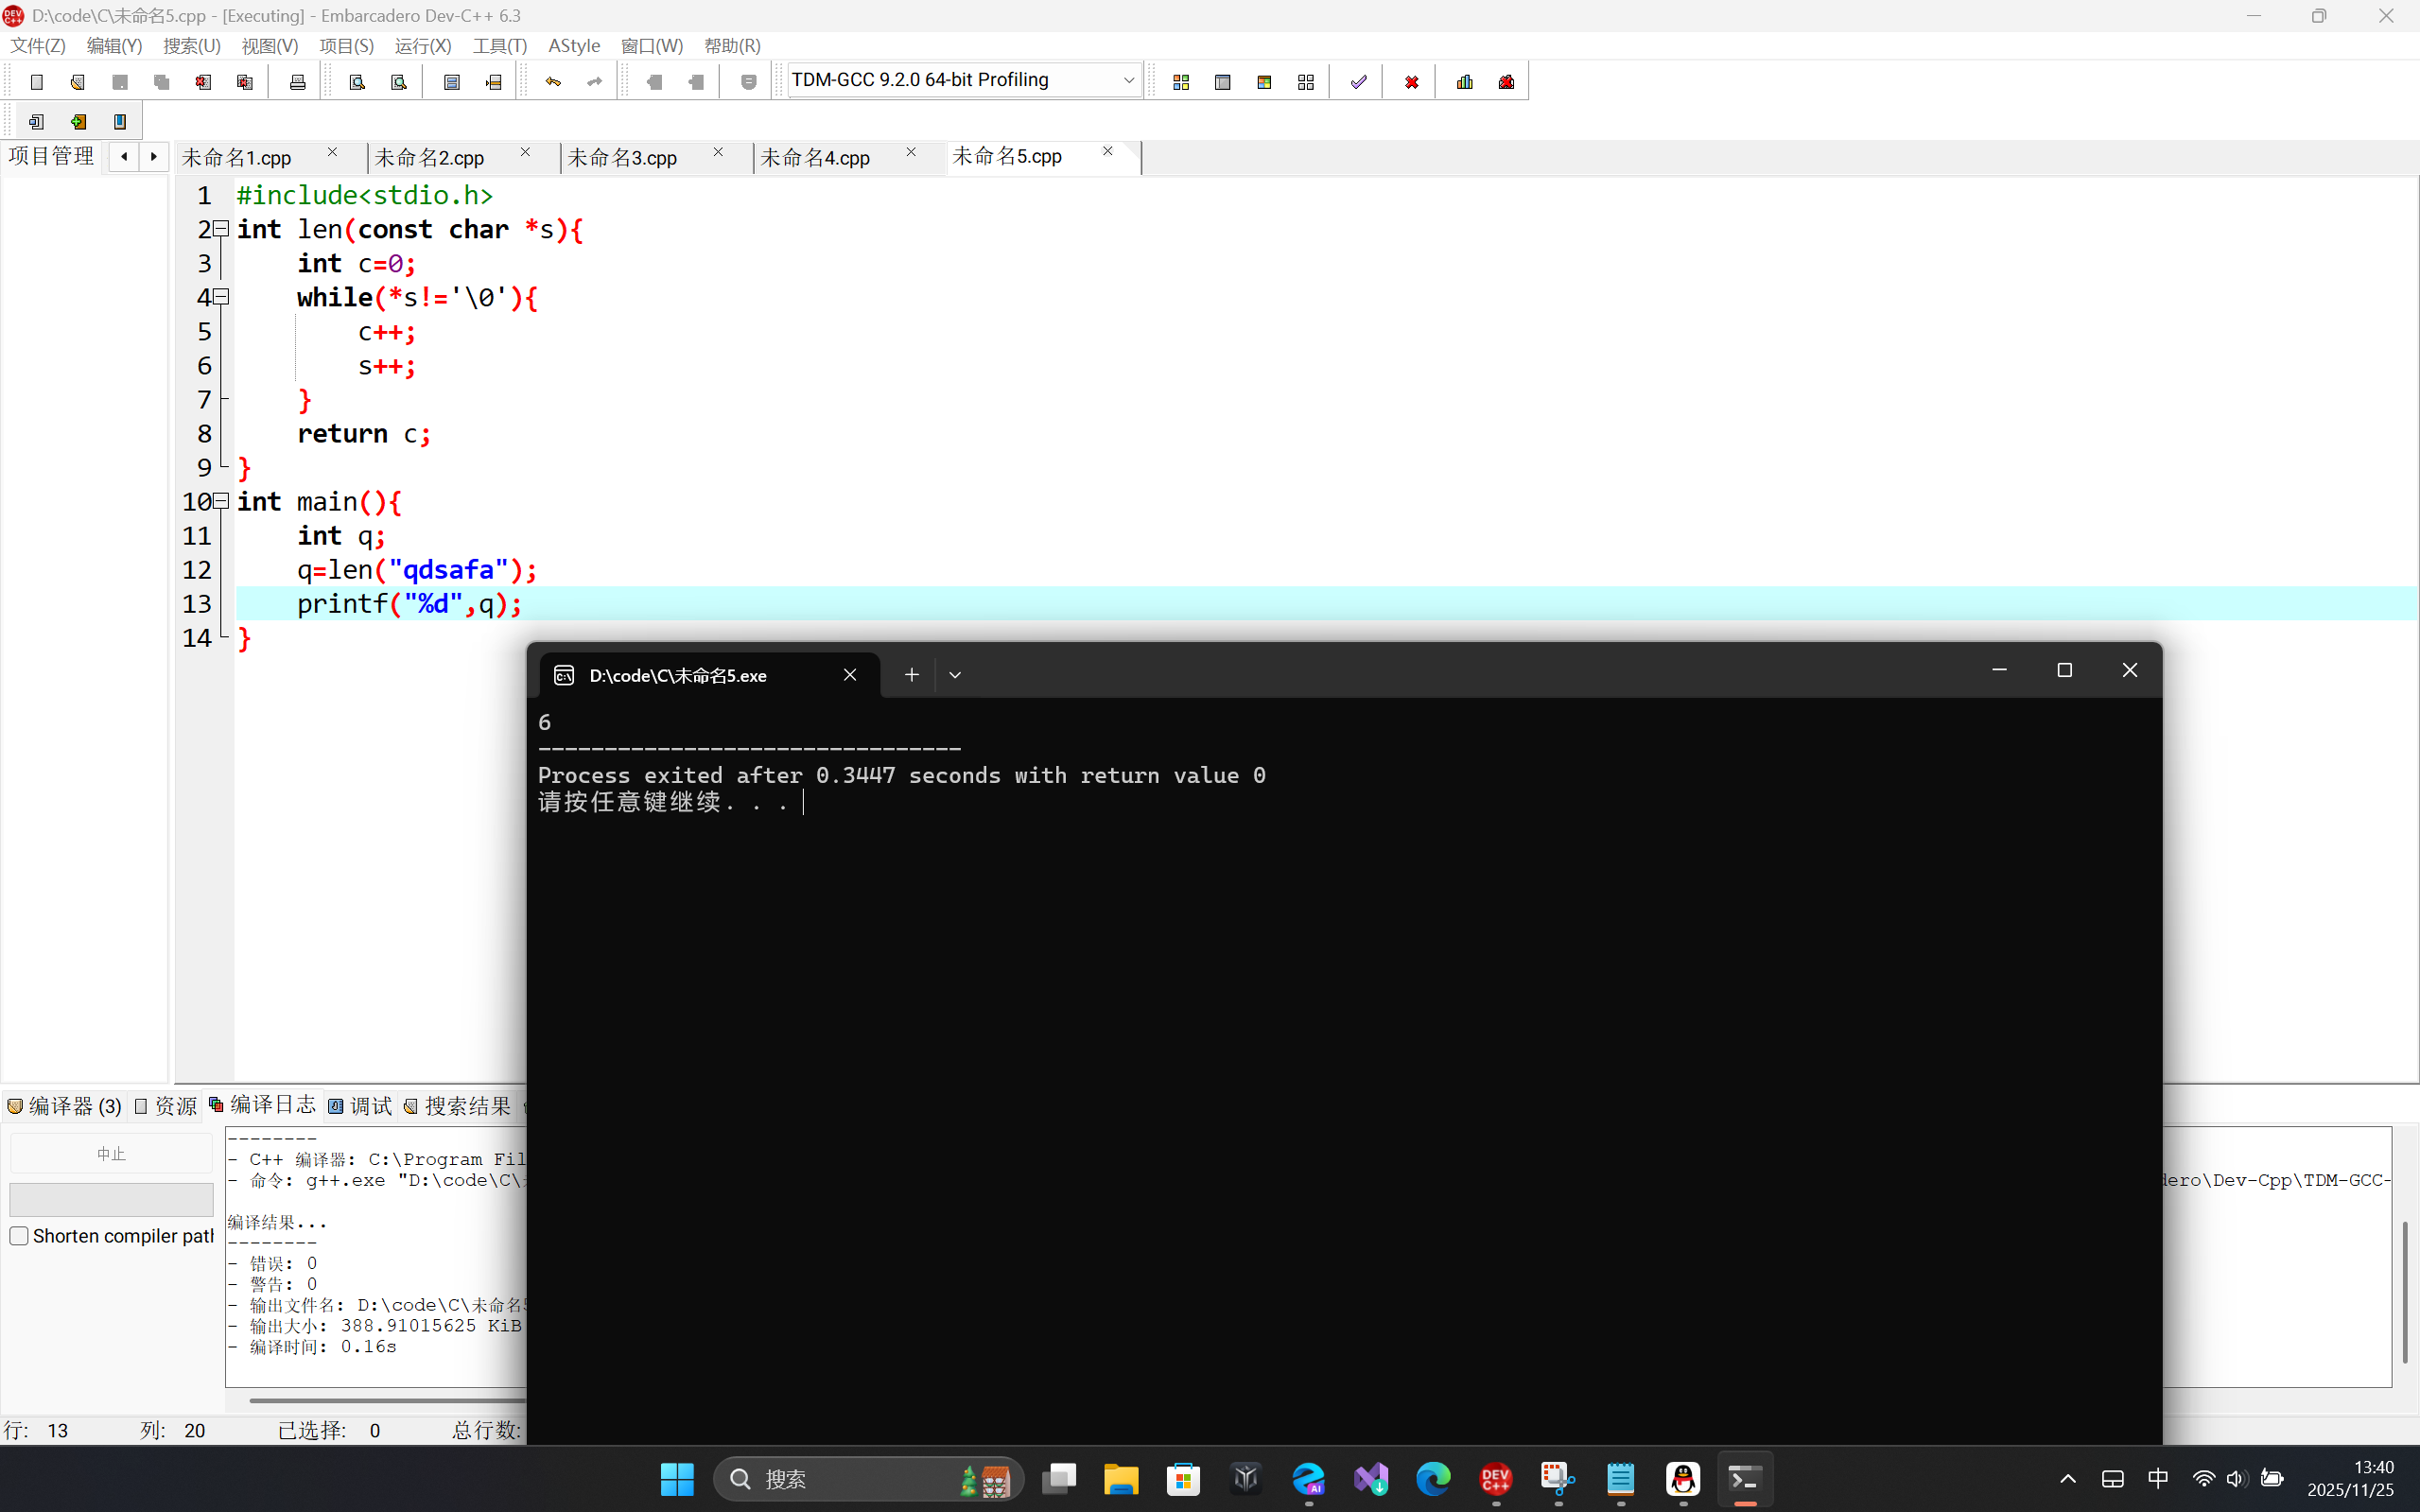The image size is (2420, 1512).
Task: Open the 运行(X) menu
Action: click(422, 46)
